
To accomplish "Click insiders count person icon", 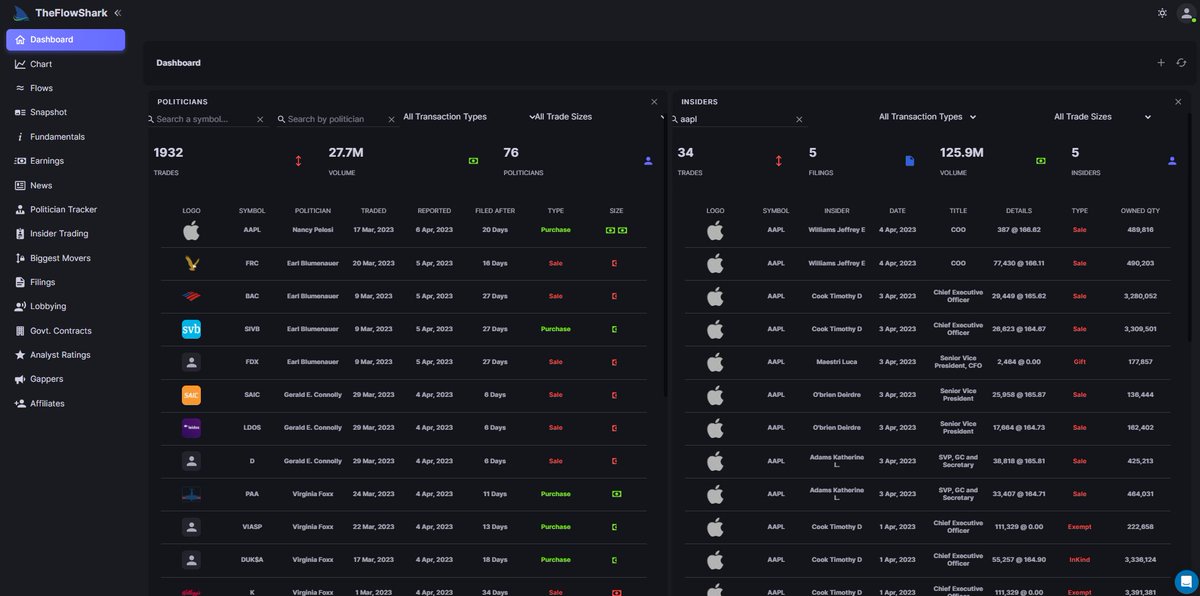I will (x=1172, y=160).
